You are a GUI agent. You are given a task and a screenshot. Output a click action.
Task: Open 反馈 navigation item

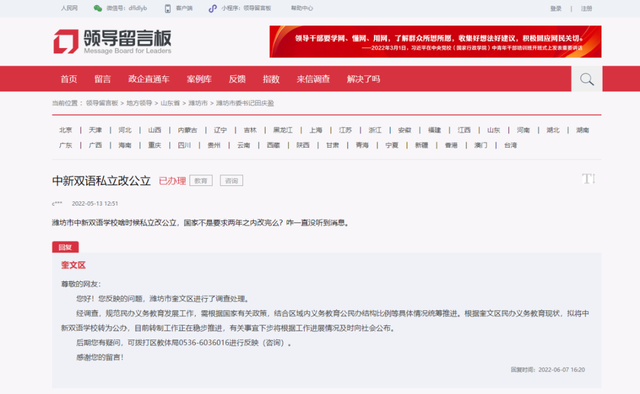[237, 79]
